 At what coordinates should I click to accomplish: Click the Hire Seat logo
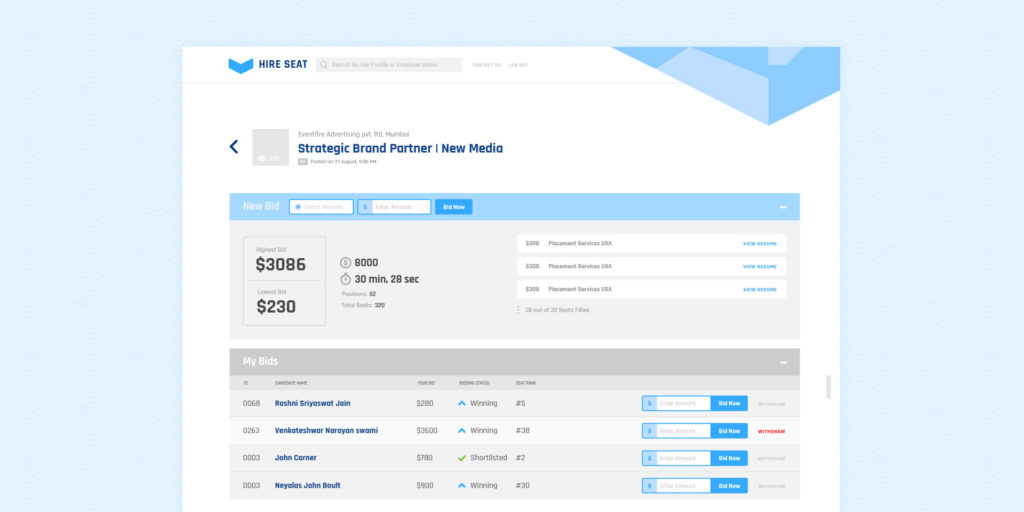point(268,65)
